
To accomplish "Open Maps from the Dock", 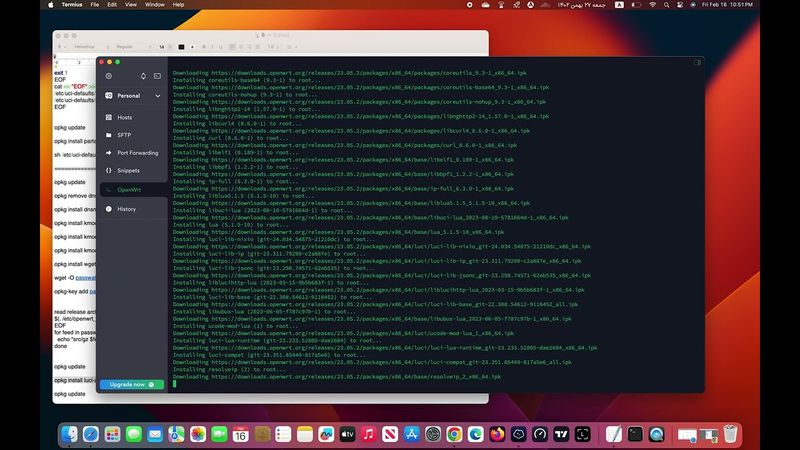I will (x=177, y=434).
